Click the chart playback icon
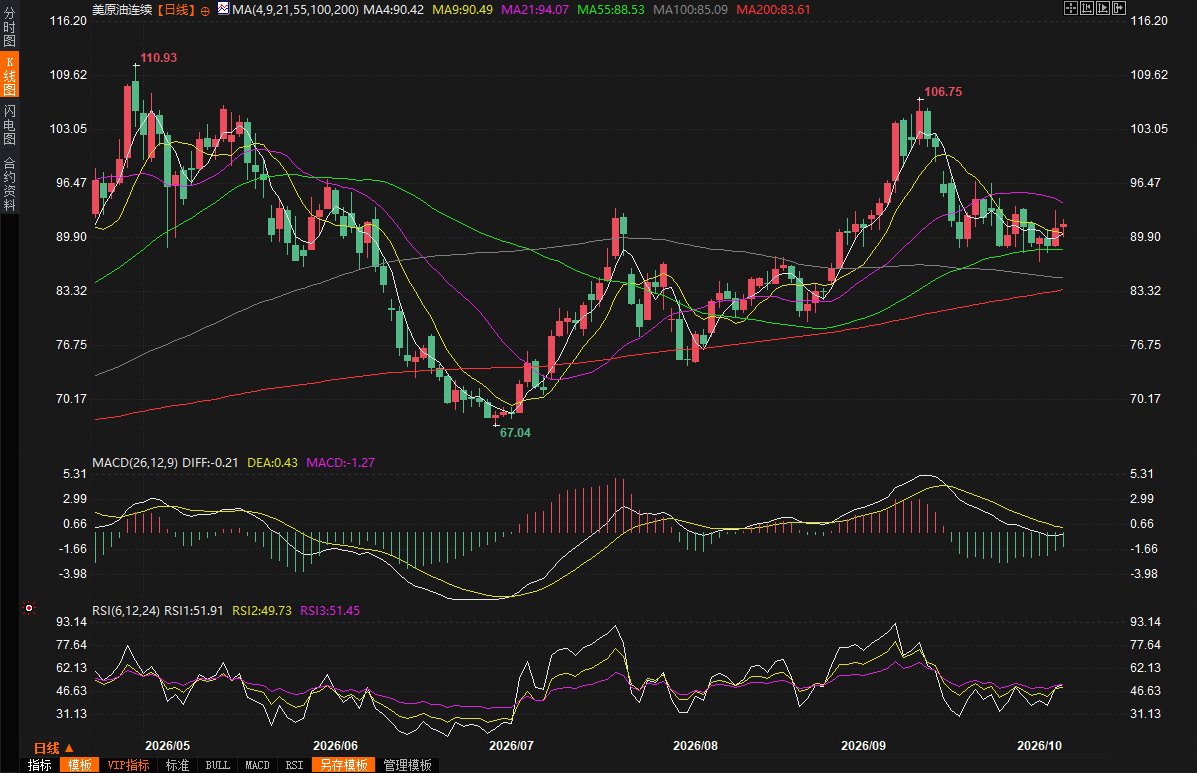The height and width of the screenshot is (773, 1197). [x=1103, y=8]
